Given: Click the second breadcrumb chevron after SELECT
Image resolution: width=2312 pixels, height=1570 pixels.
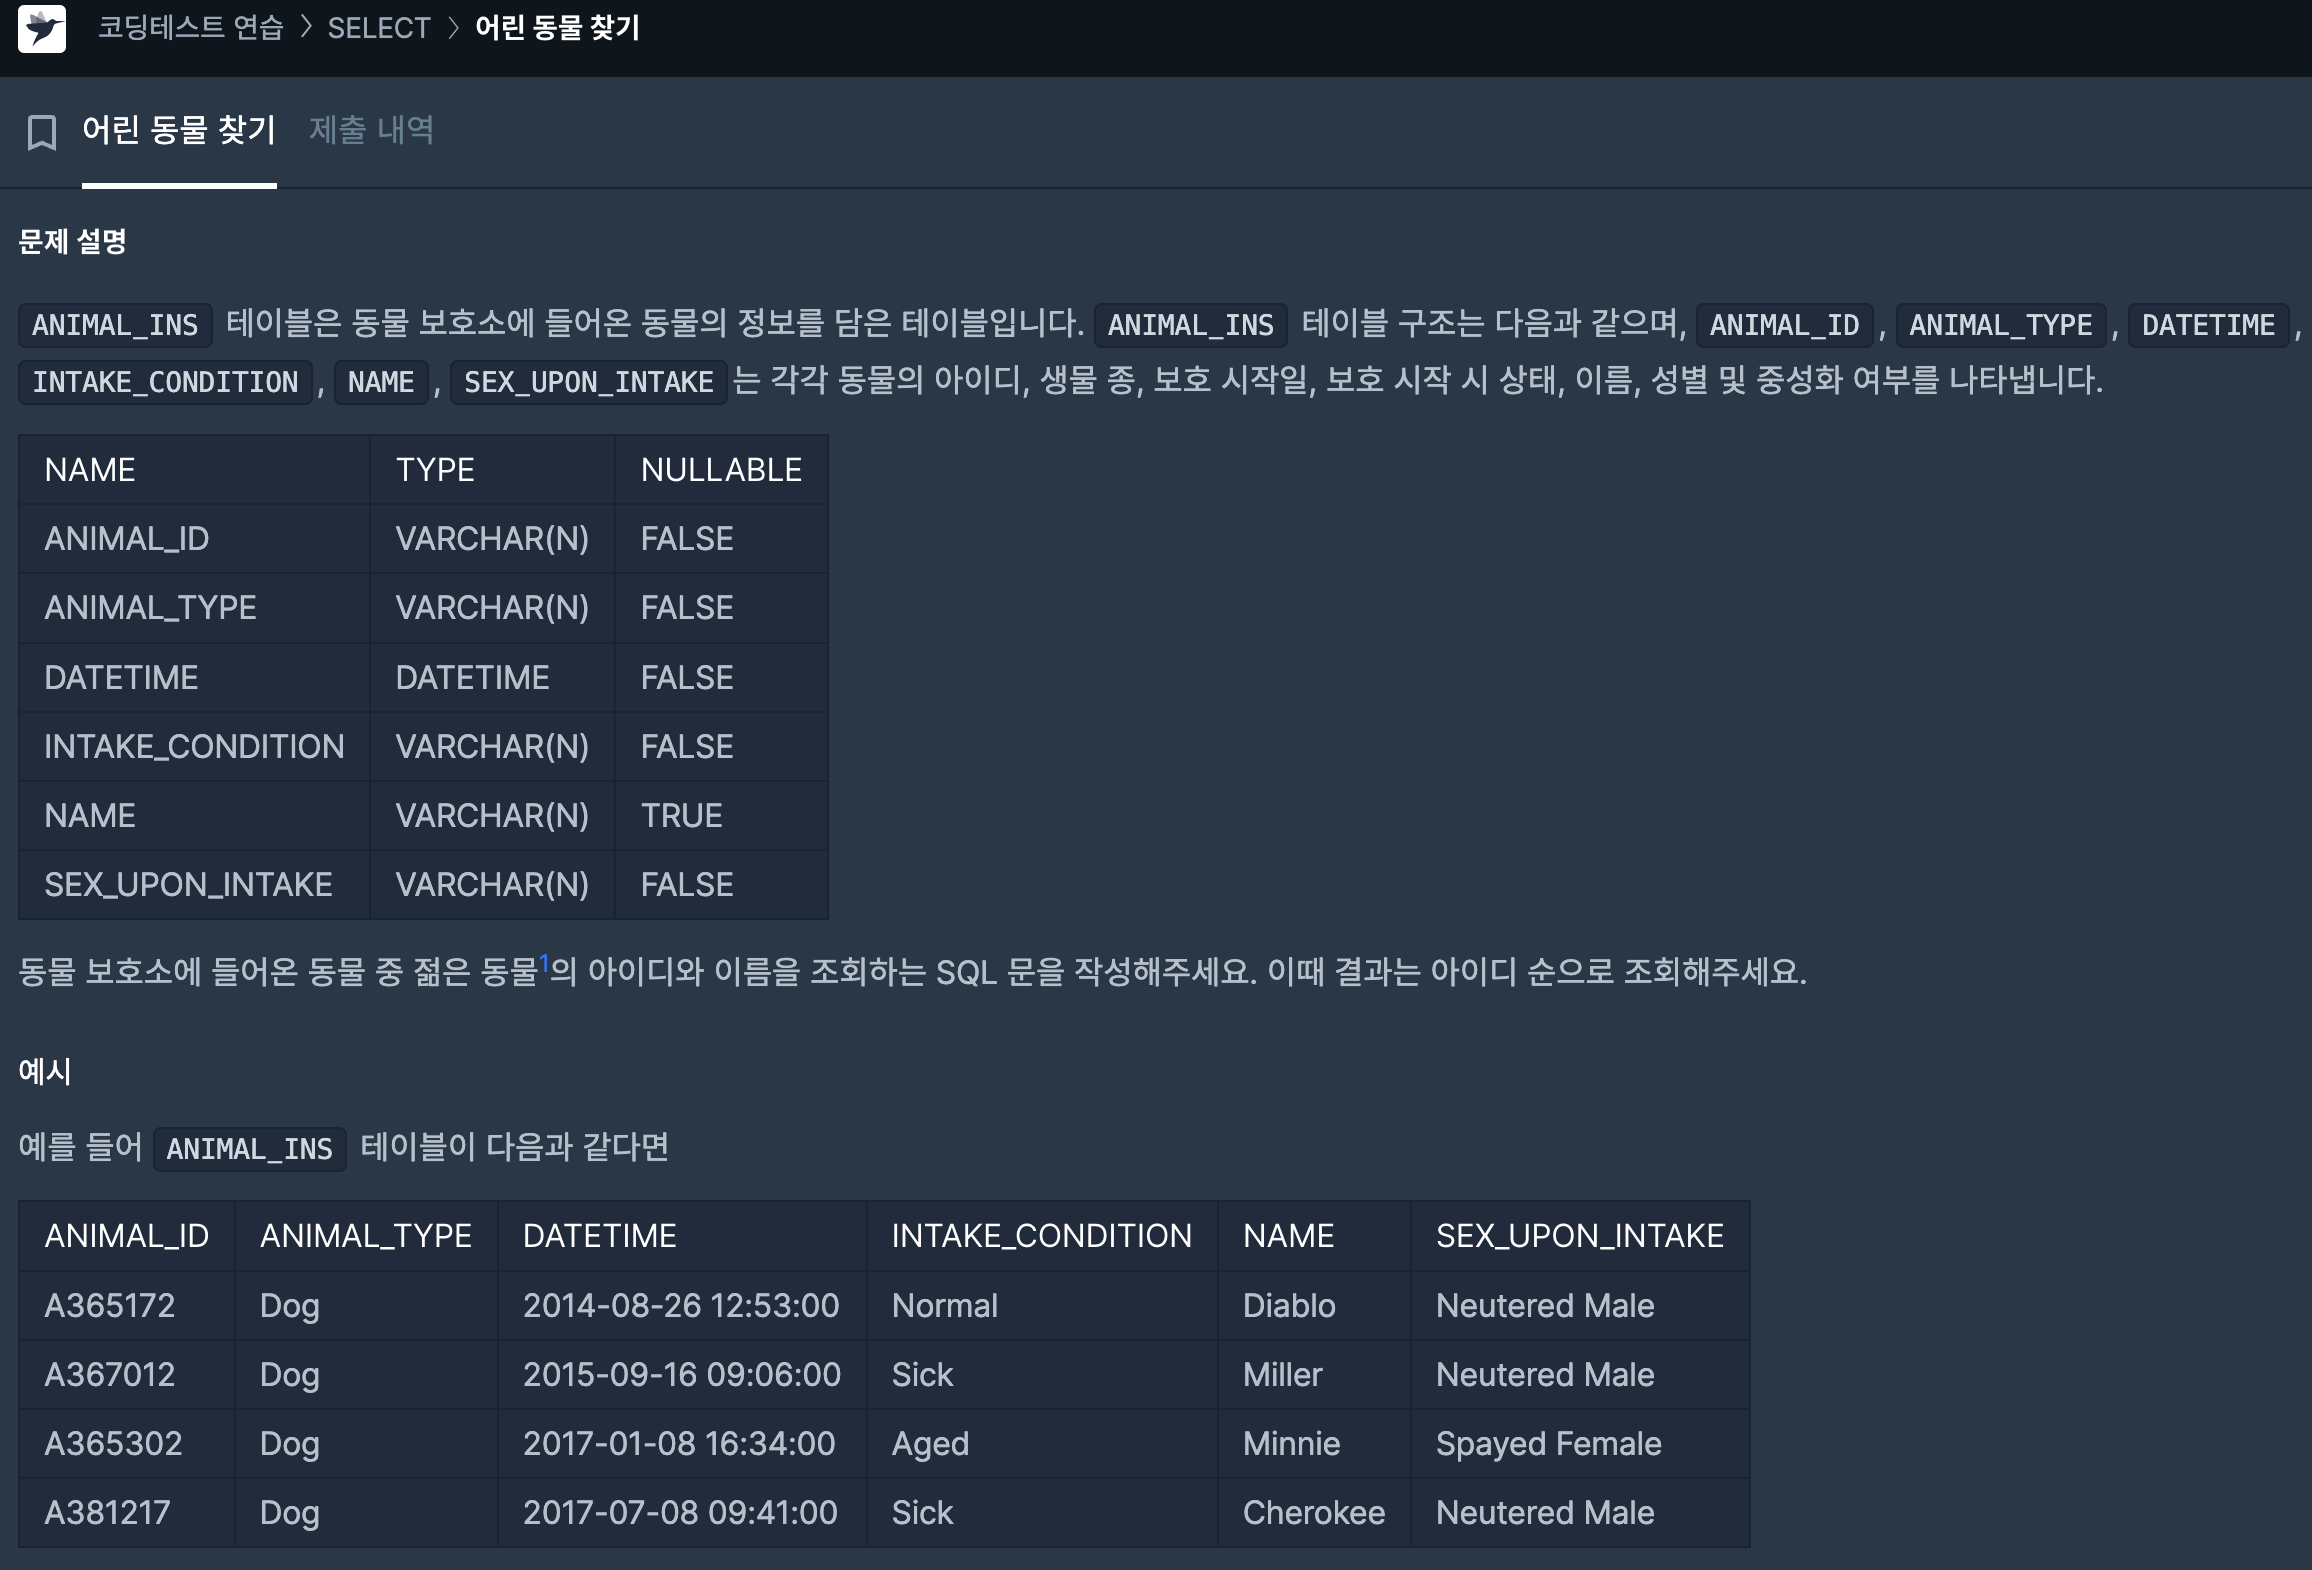Looking at the screenshot, I should (x=453, y=28).
